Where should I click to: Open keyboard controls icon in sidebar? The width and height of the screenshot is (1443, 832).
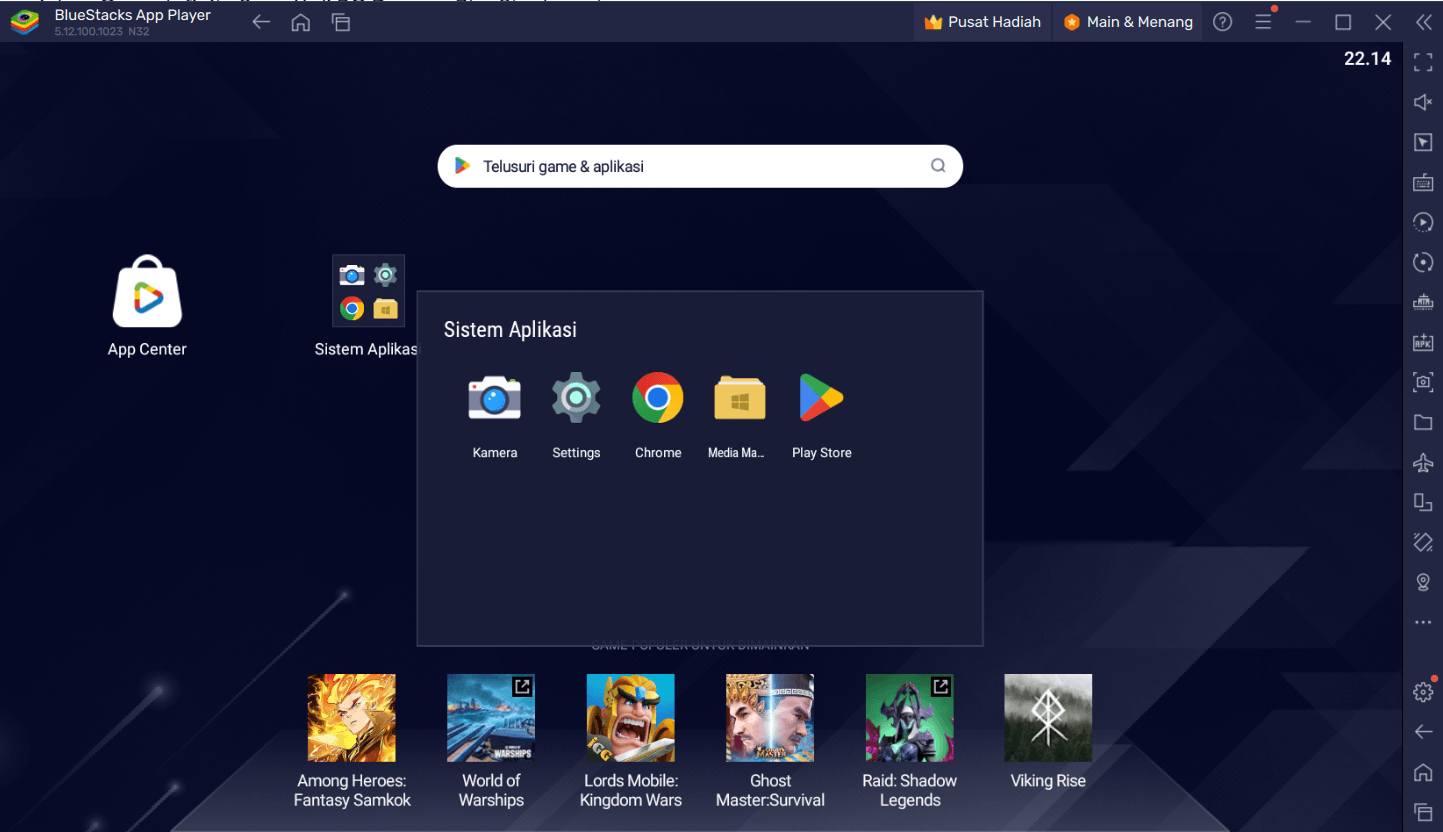[x=1423, y=183]
